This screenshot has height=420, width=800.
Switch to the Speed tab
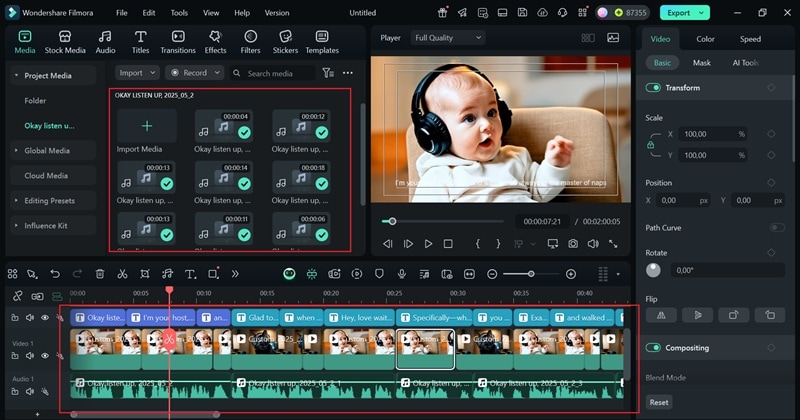point(750,39)
